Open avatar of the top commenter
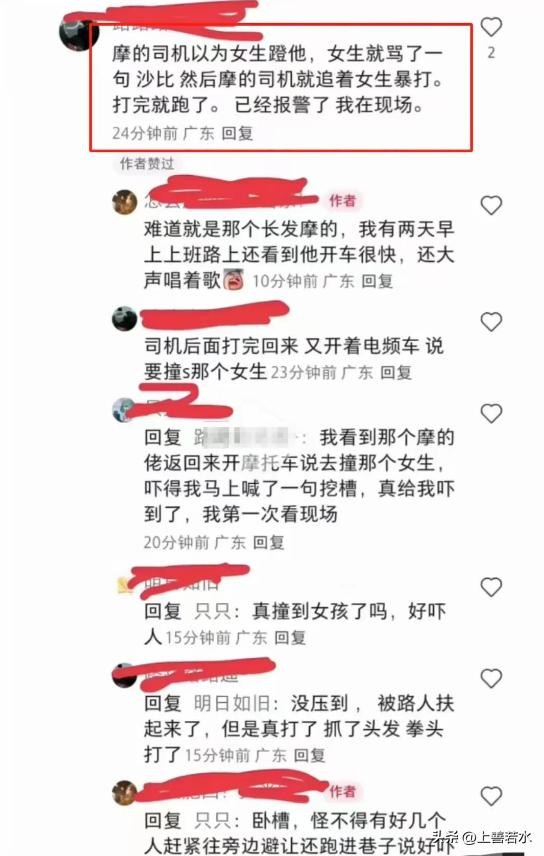The height and width of the screenshot is (856, 544). pyautogui.click(x=78, y=33)
